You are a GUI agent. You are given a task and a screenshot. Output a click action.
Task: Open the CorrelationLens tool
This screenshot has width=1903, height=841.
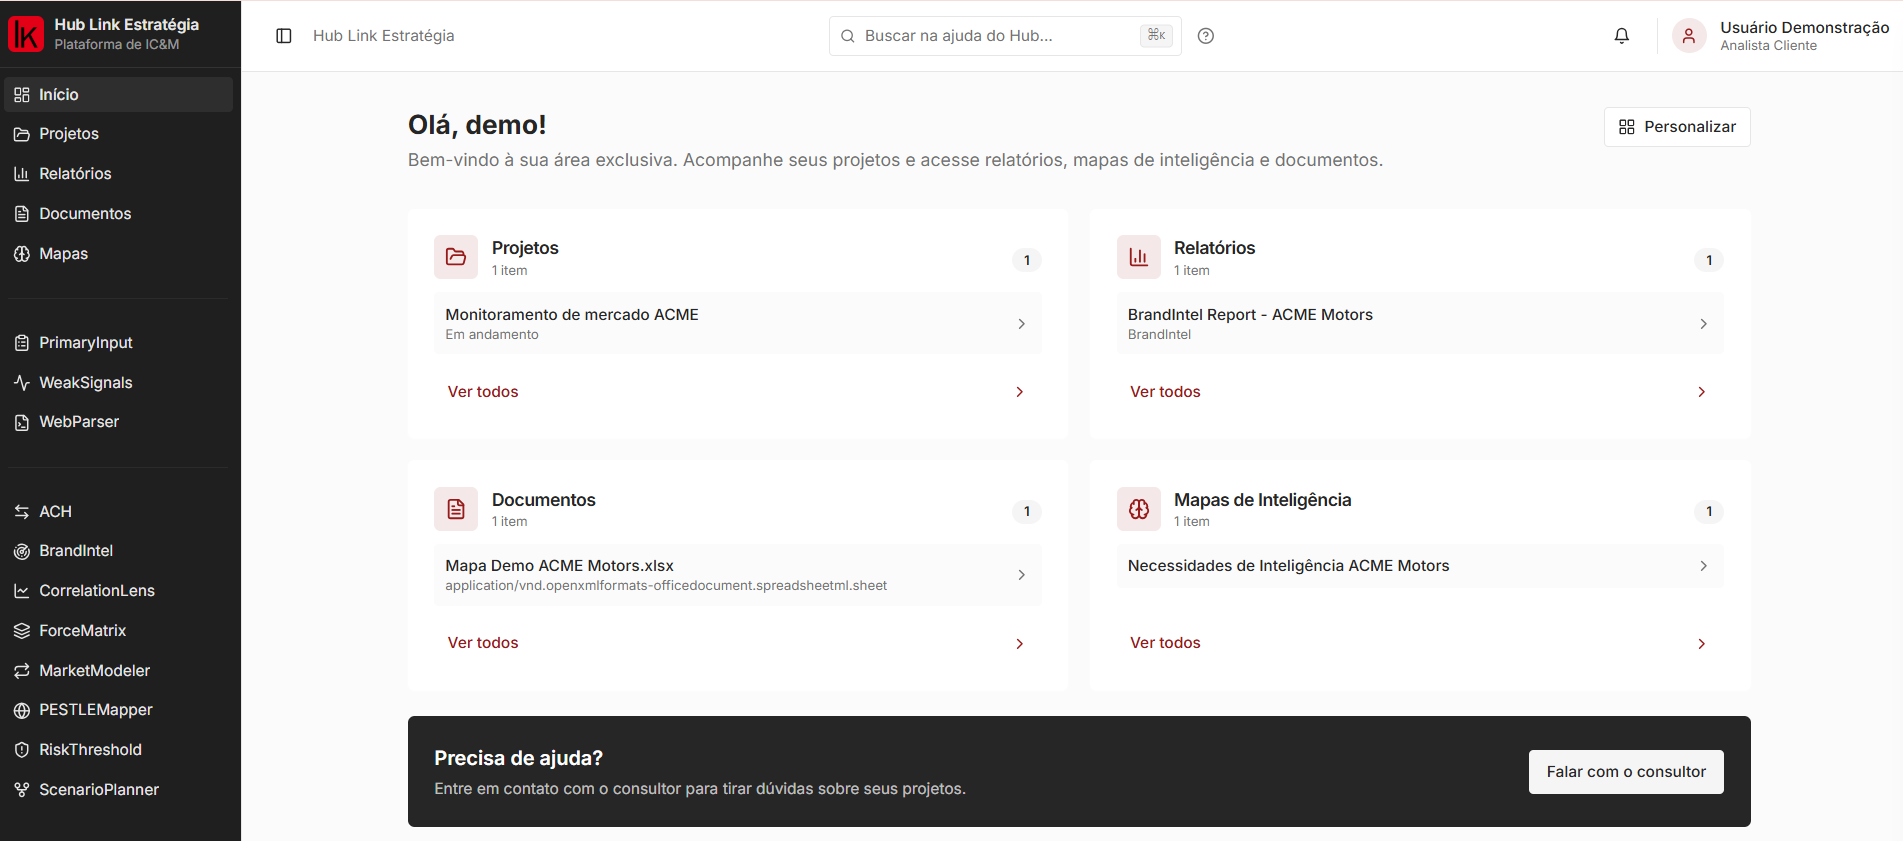pos(119,591)
